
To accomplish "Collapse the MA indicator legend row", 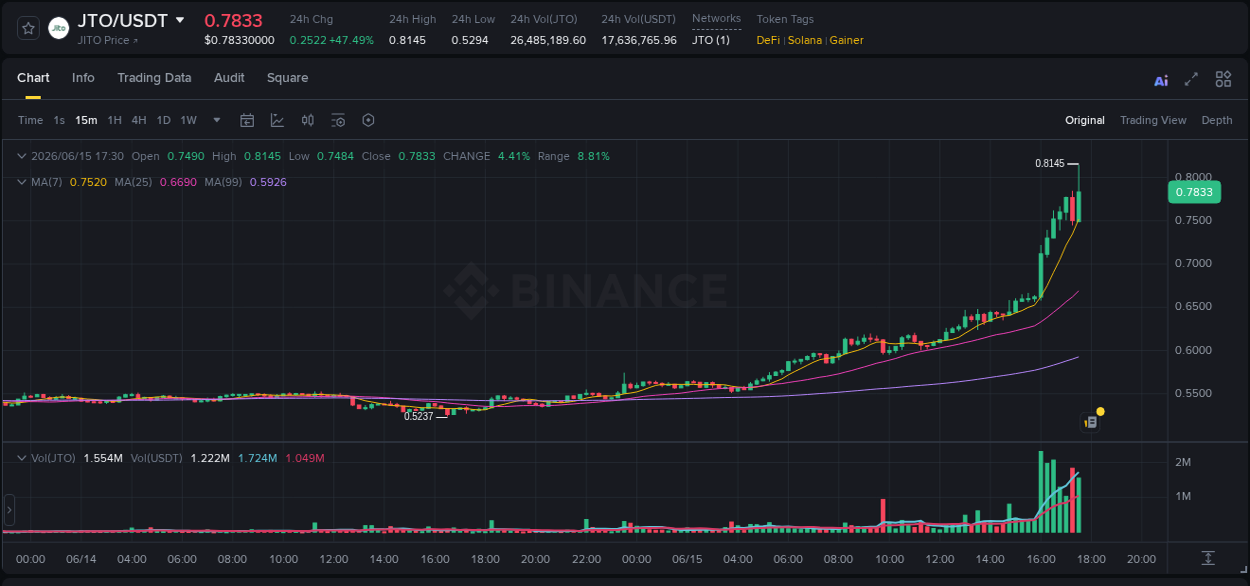I will click(x=21, y=182).
